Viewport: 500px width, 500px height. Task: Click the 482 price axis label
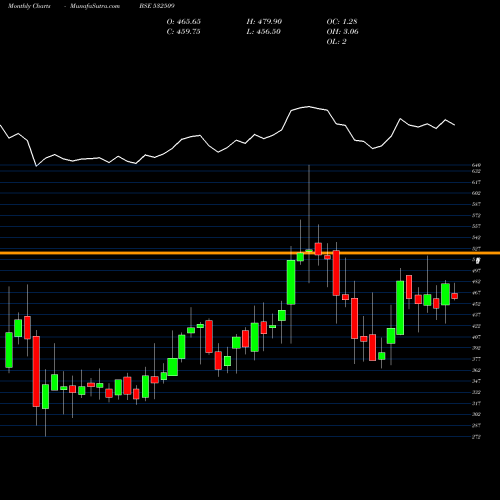coord(476,282)
